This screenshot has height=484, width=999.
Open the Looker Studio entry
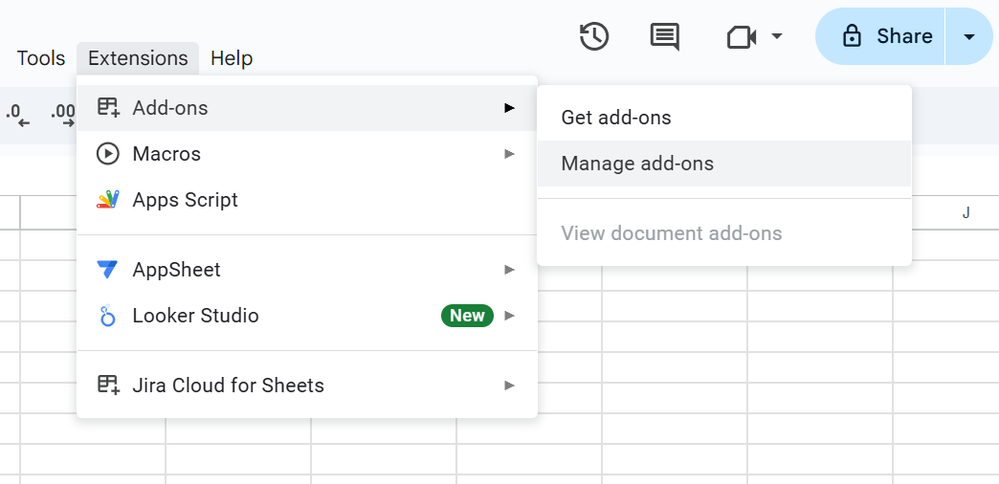pyautogui.click(x=307, y=315)
